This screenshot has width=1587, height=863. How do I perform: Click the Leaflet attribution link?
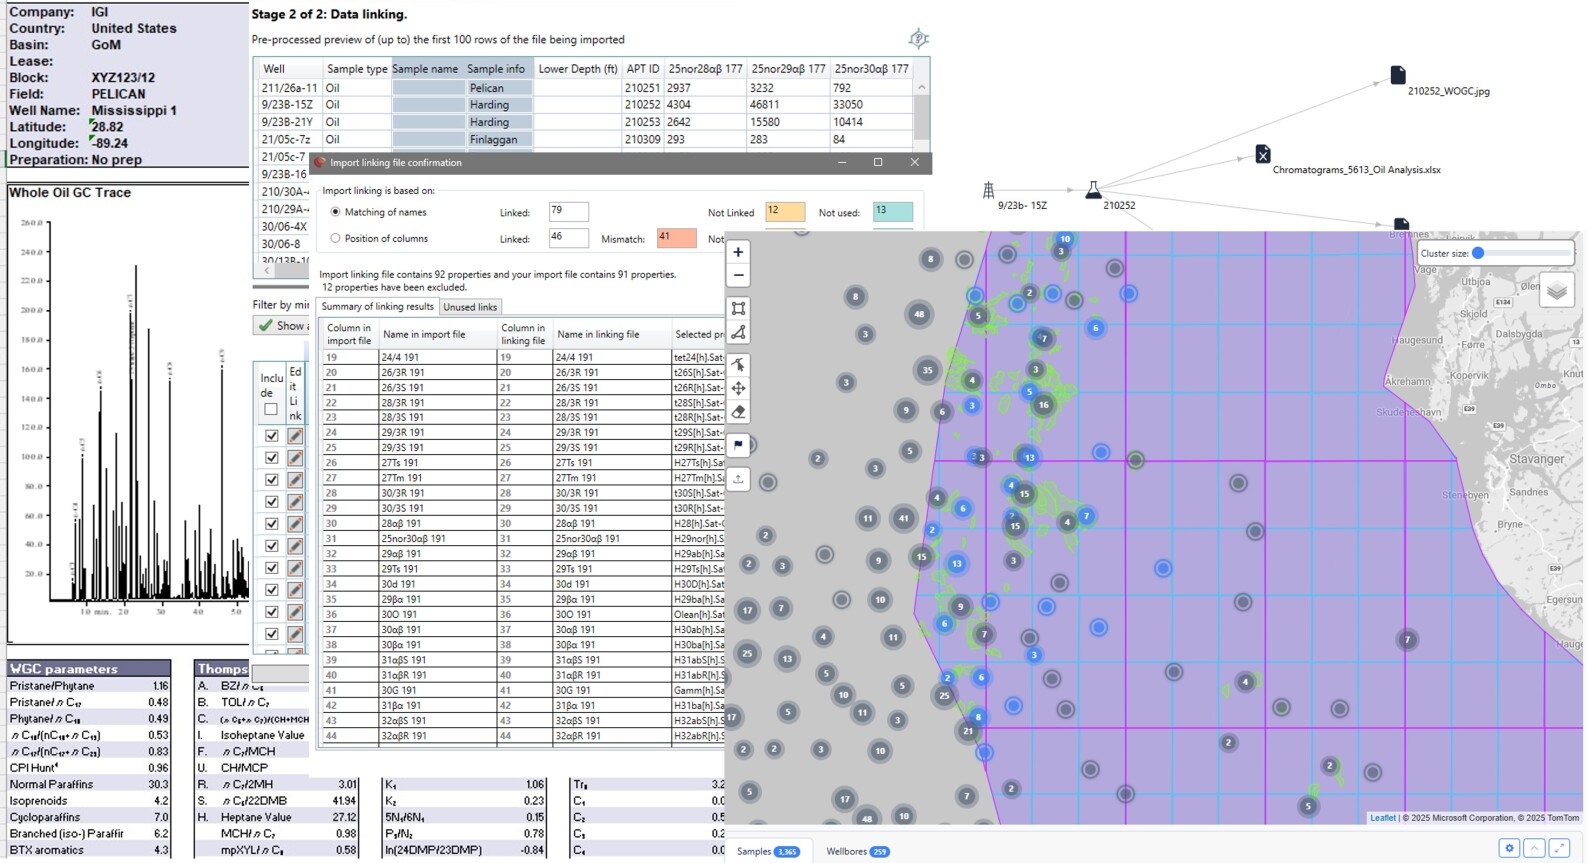click(1382, 818)
